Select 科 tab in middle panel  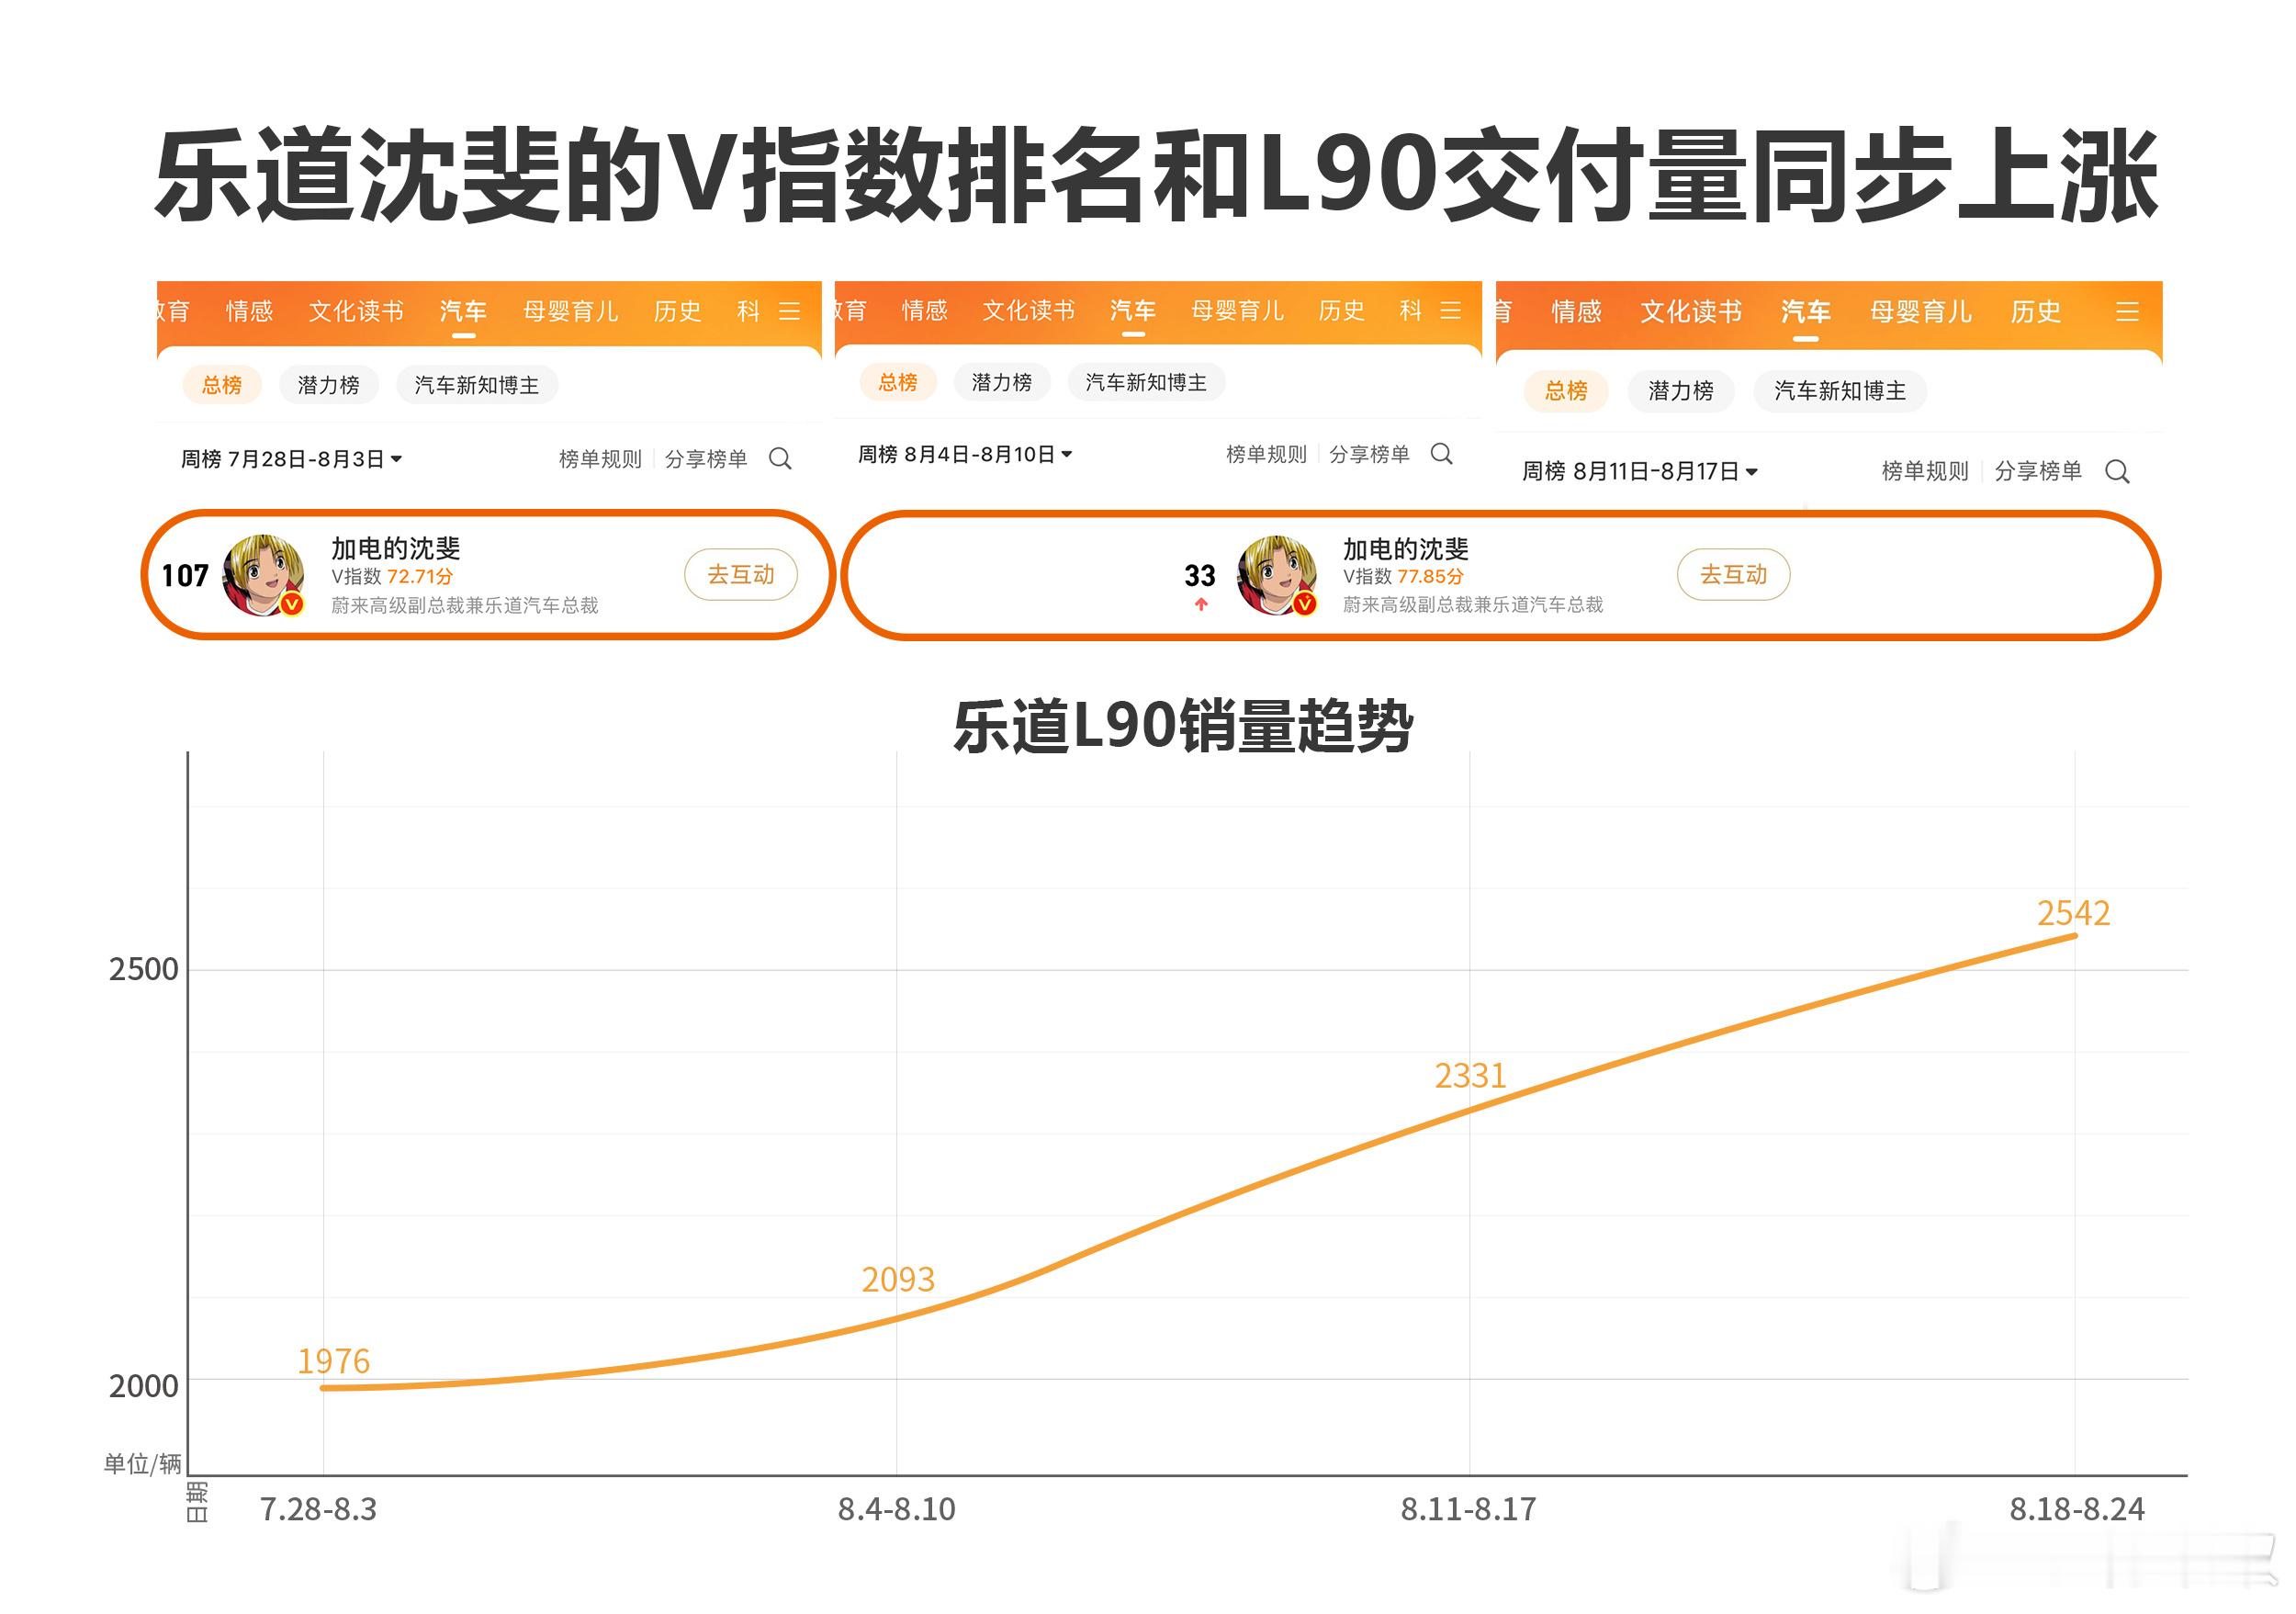1410,310
